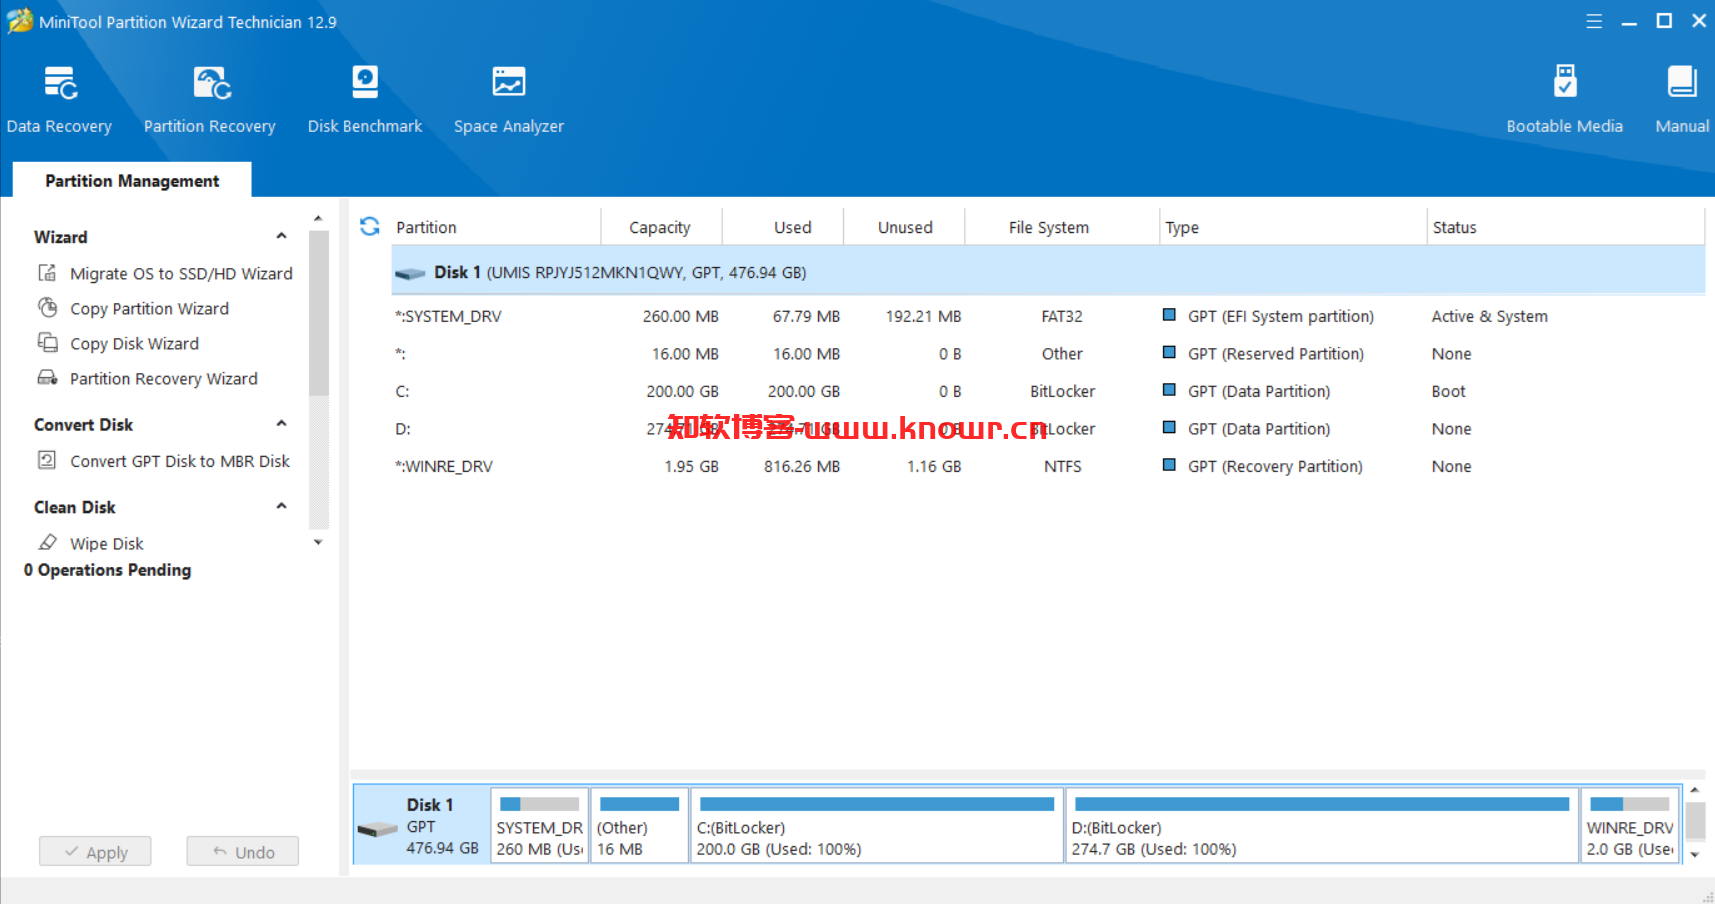Click the MiniTool app logo in the title bar
This screenshot has height=904, width=1715.
19,21
